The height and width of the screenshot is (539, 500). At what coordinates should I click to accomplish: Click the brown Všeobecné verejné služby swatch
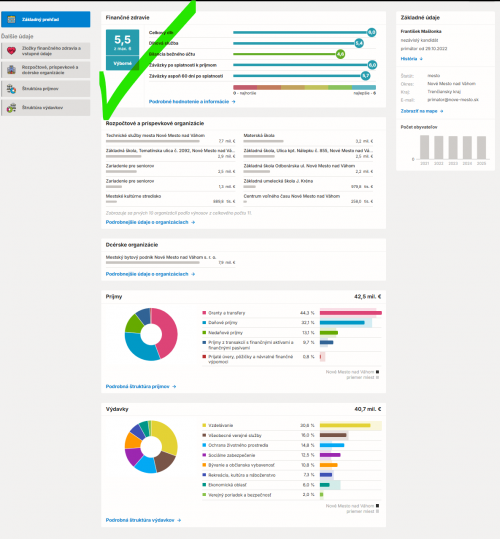click(x=204, y=435)
